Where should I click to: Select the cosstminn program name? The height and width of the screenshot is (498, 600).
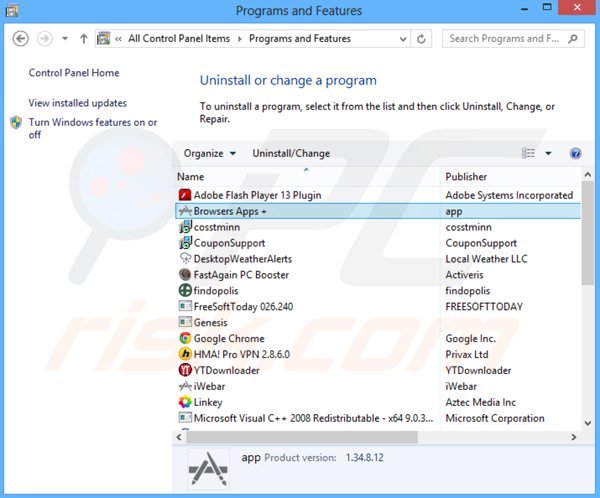(x=217, y=227)
